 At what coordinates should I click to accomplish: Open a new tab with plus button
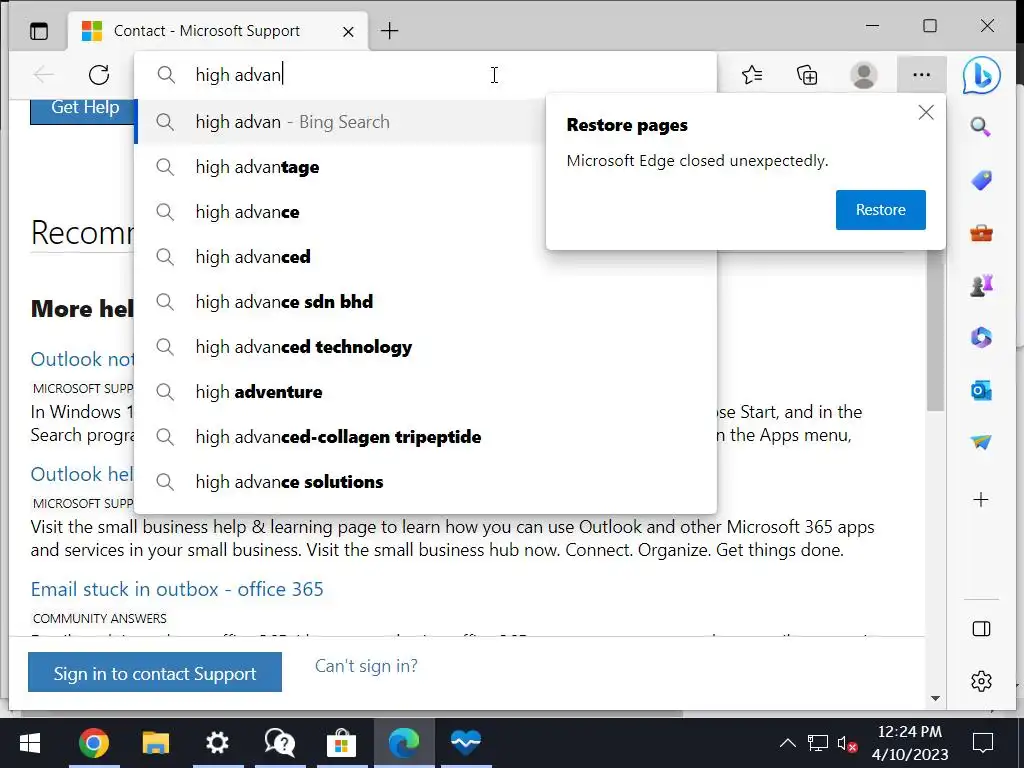pos(389,31)
